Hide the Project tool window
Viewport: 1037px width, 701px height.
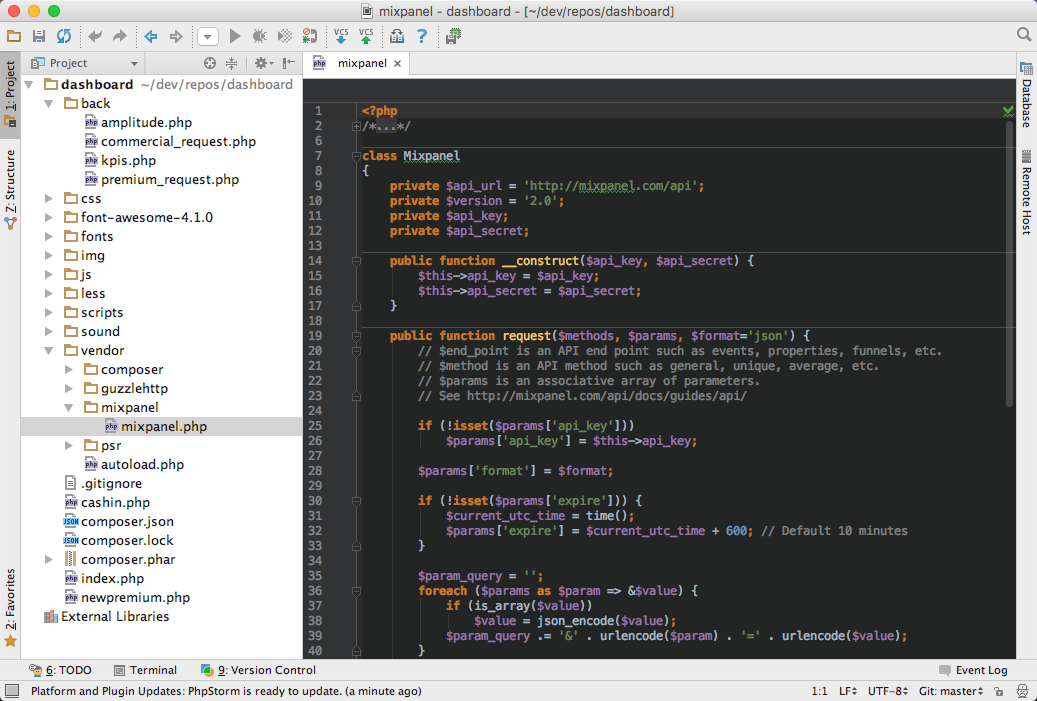click(x=288, y=63)
